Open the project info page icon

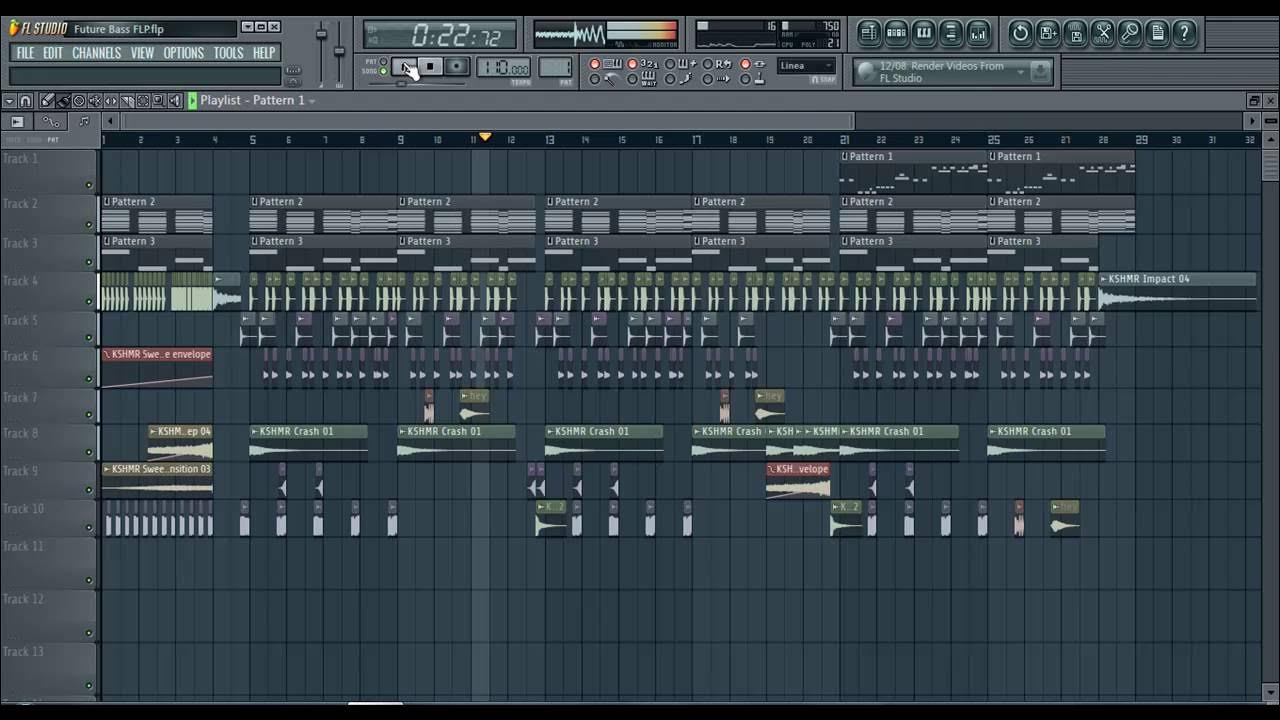click(1158, 33)
